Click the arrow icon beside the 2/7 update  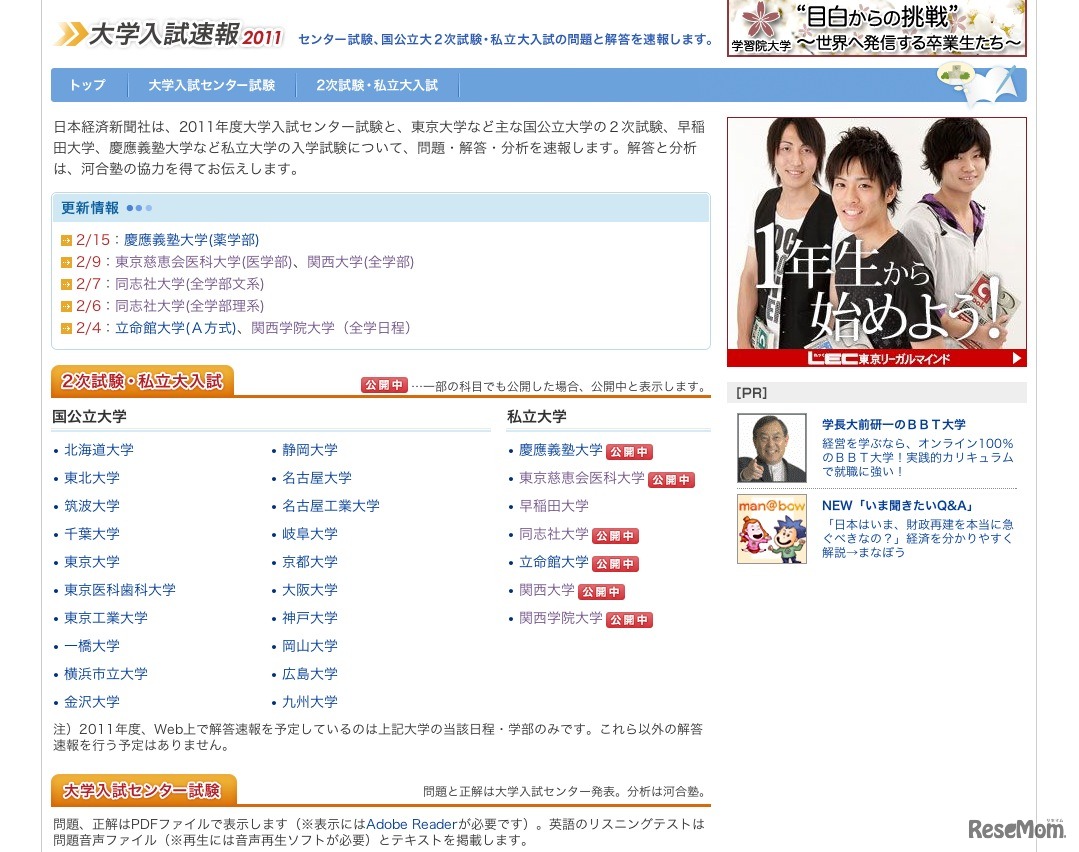[66, 284]
